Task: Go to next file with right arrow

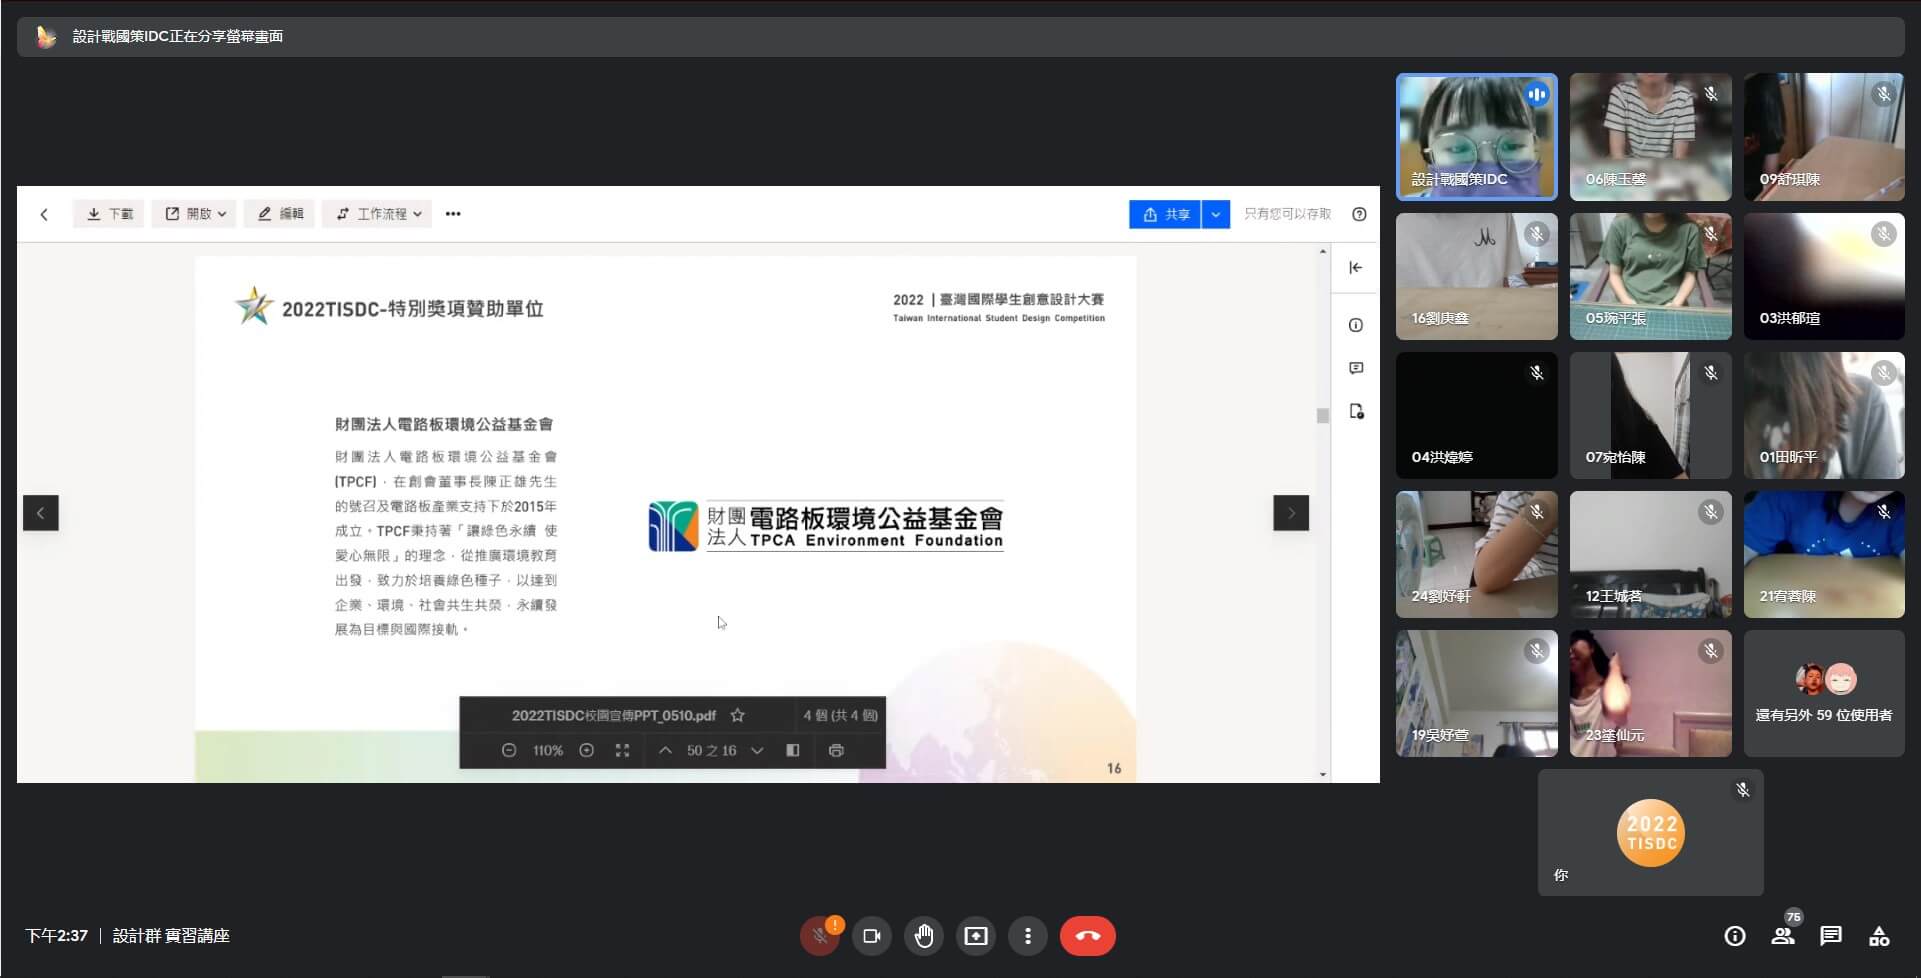Action: click(1290, 513)
